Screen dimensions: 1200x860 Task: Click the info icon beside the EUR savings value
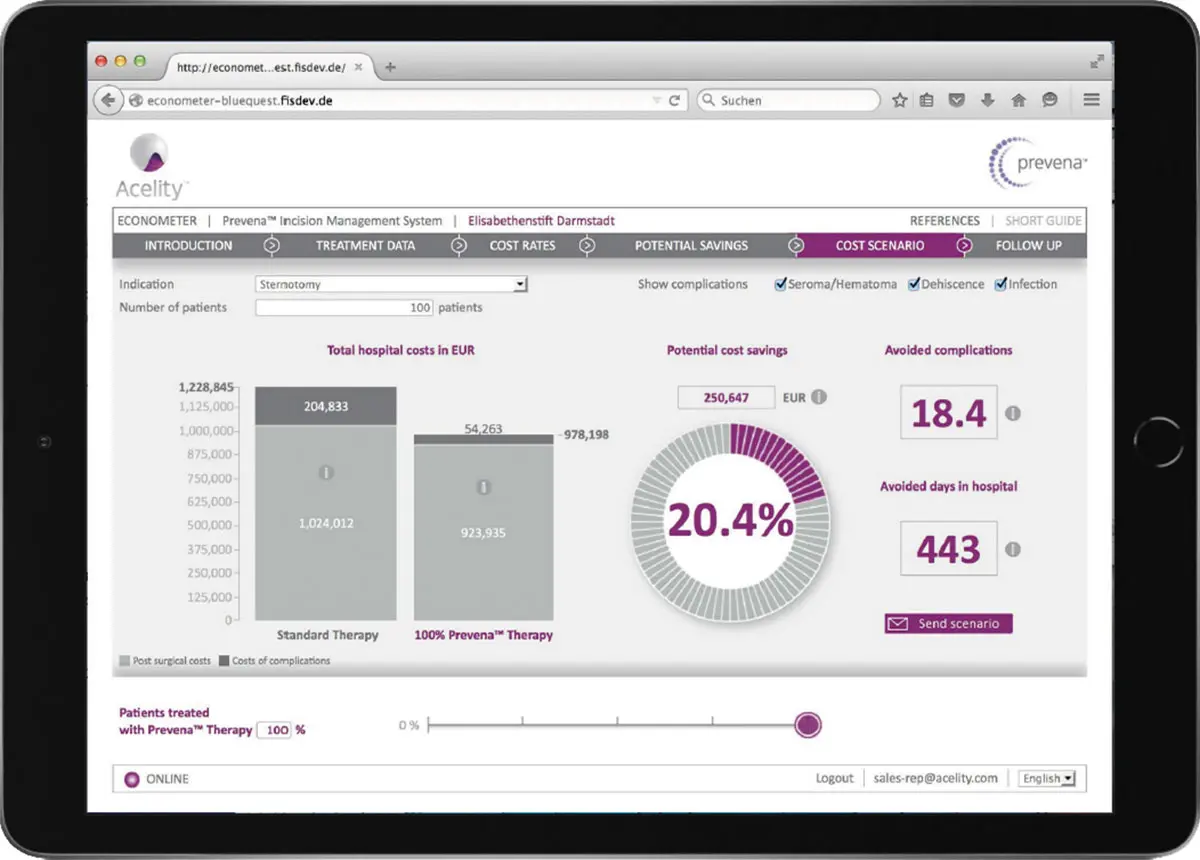click(818, 397)
